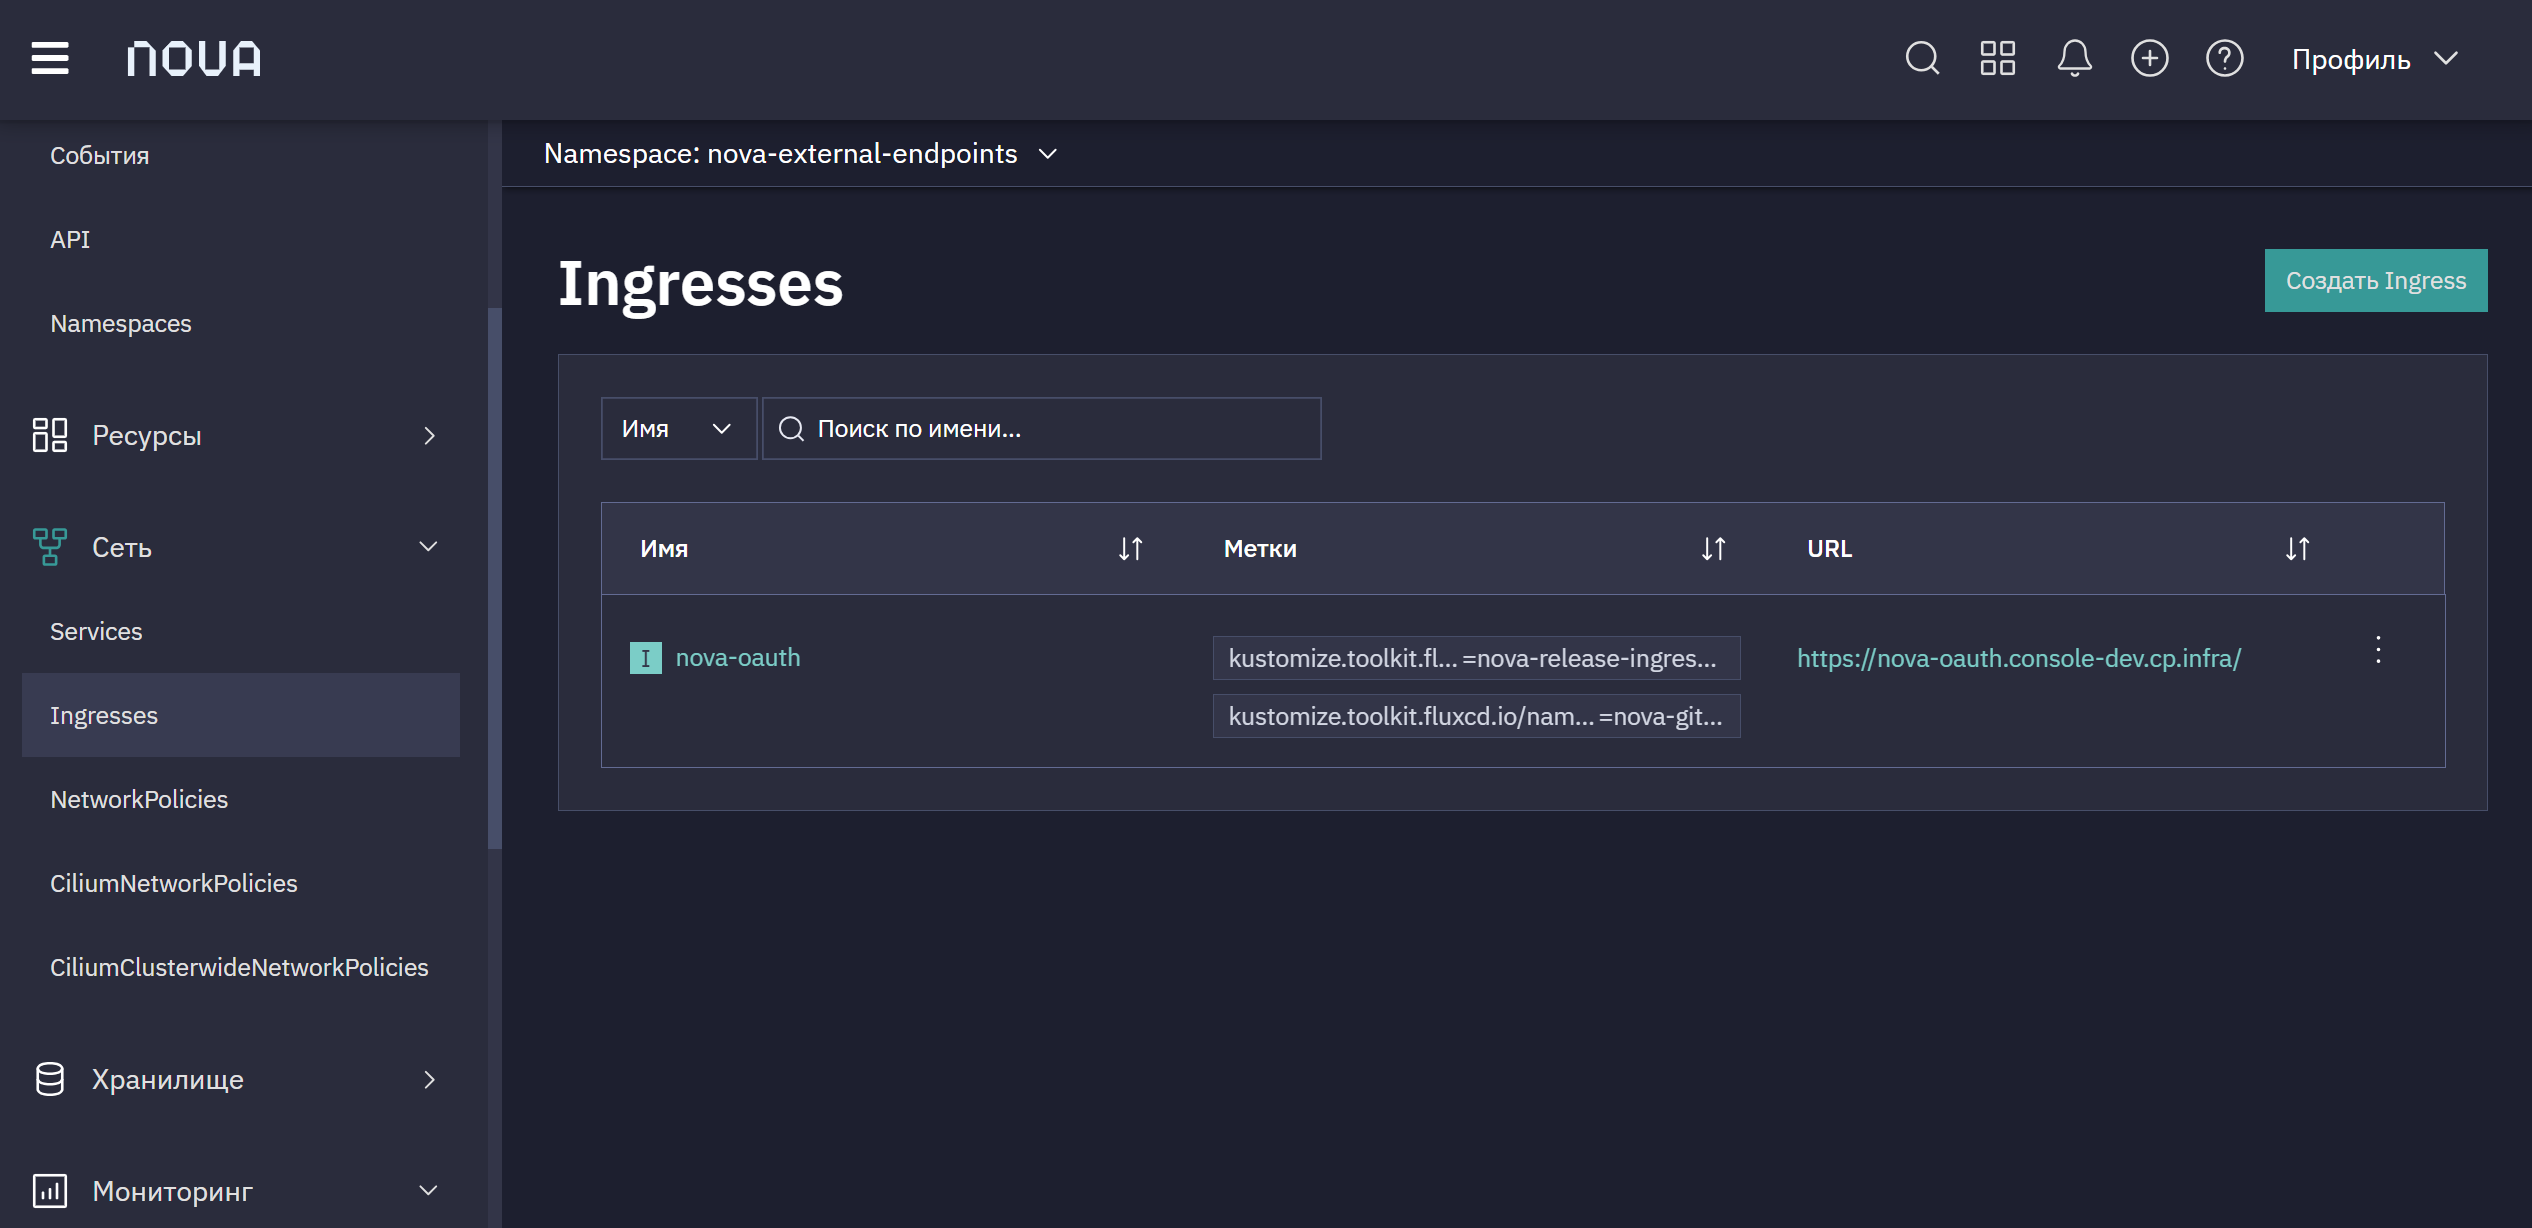
Task: Open the help question mark icon
Action: point(2225,58)
